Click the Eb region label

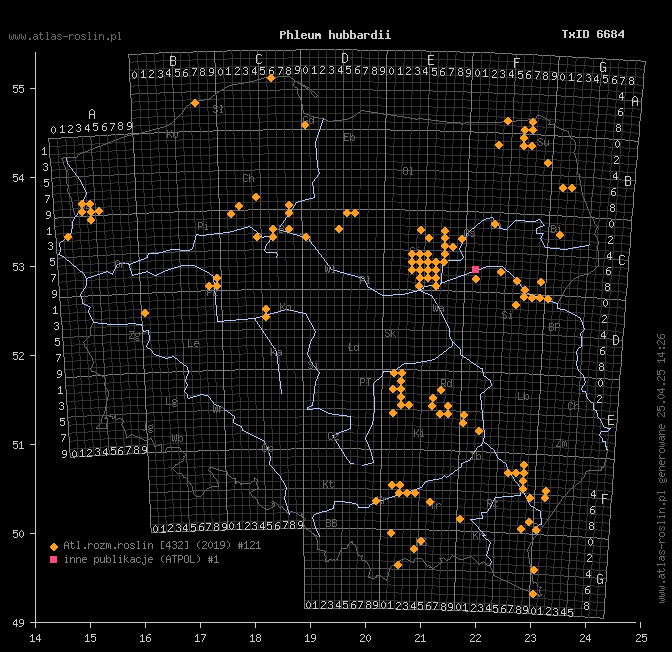(349, 137)
